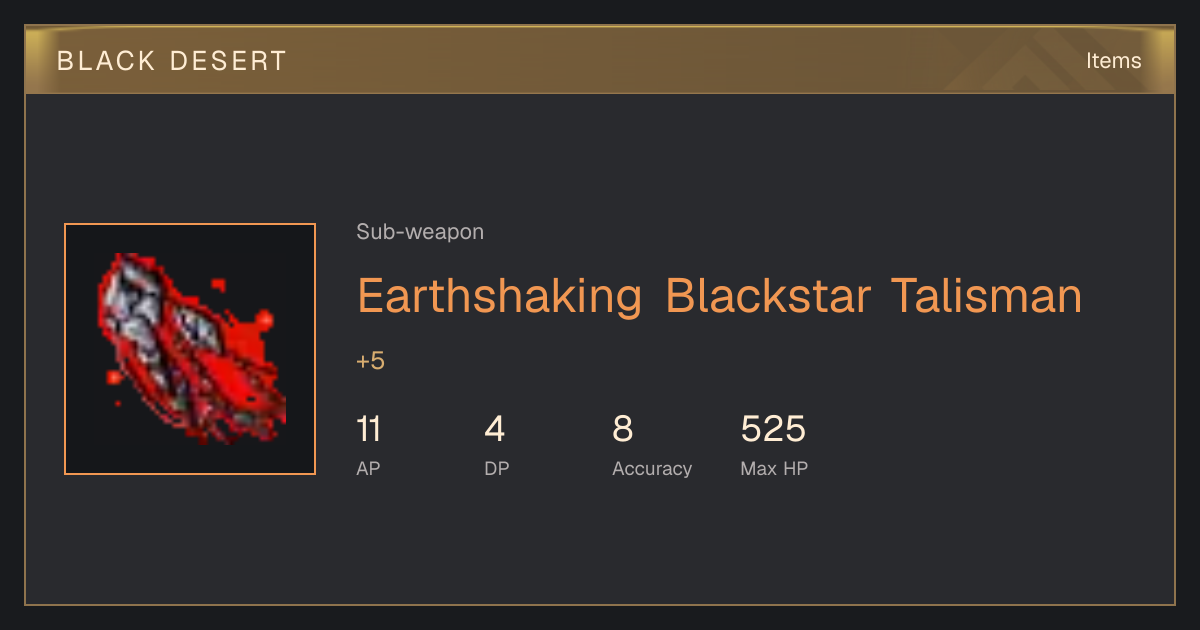Click the DP stat label
This screenshot has width=1200, height=630.
point(496,468)
